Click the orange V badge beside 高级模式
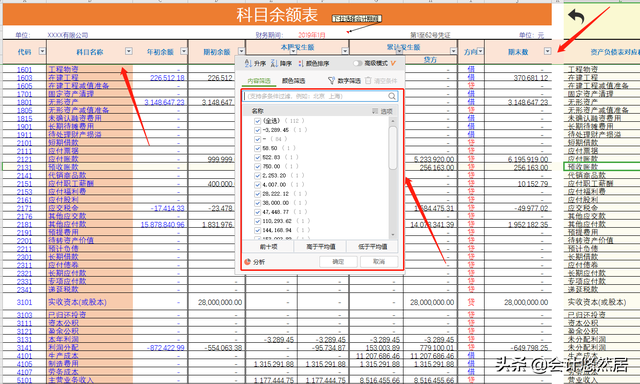 pyautogui.click(x=393, y=63)
